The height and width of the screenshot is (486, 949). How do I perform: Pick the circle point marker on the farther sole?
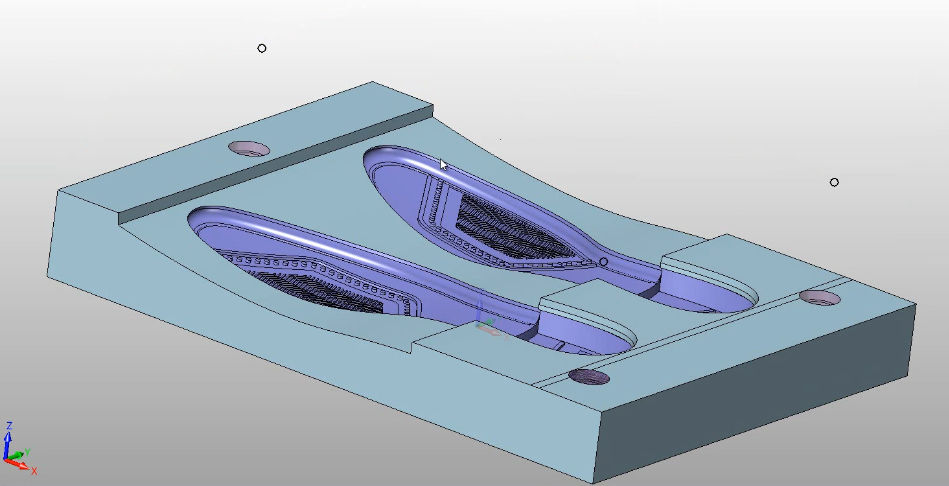point(603,262)
